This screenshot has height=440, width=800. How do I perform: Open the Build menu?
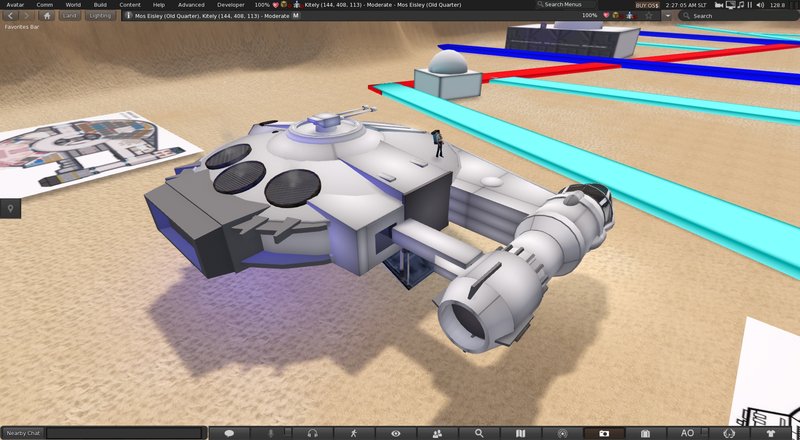click(100, 5)
